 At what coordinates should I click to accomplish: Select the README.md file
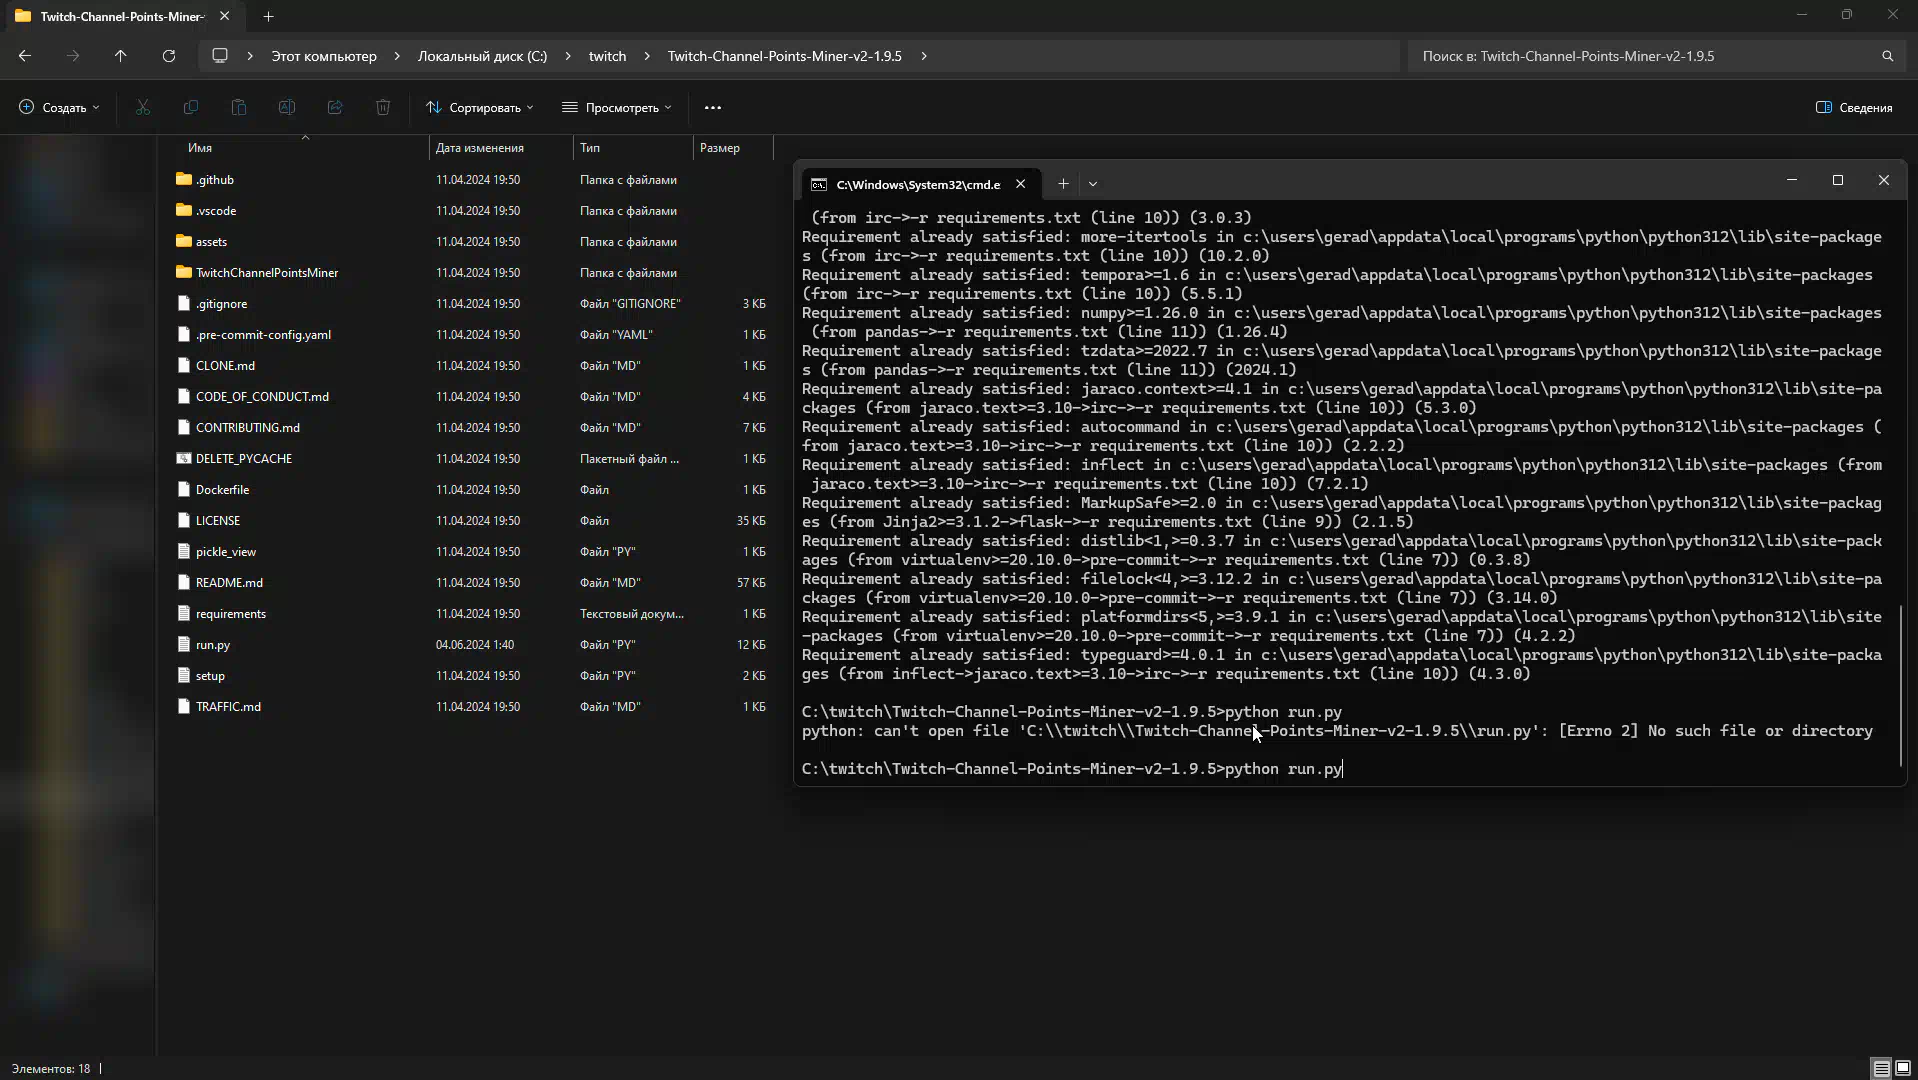tap(229, 582)
